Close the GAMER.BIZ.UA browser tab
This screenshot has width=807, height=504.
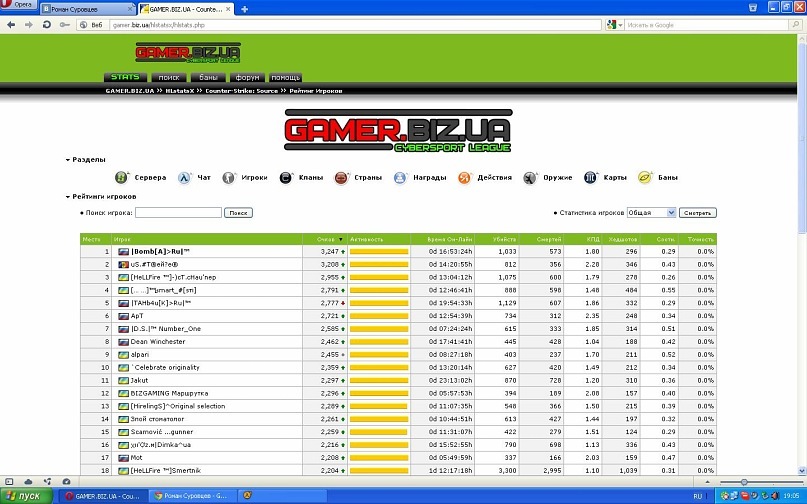coord(228,9)
